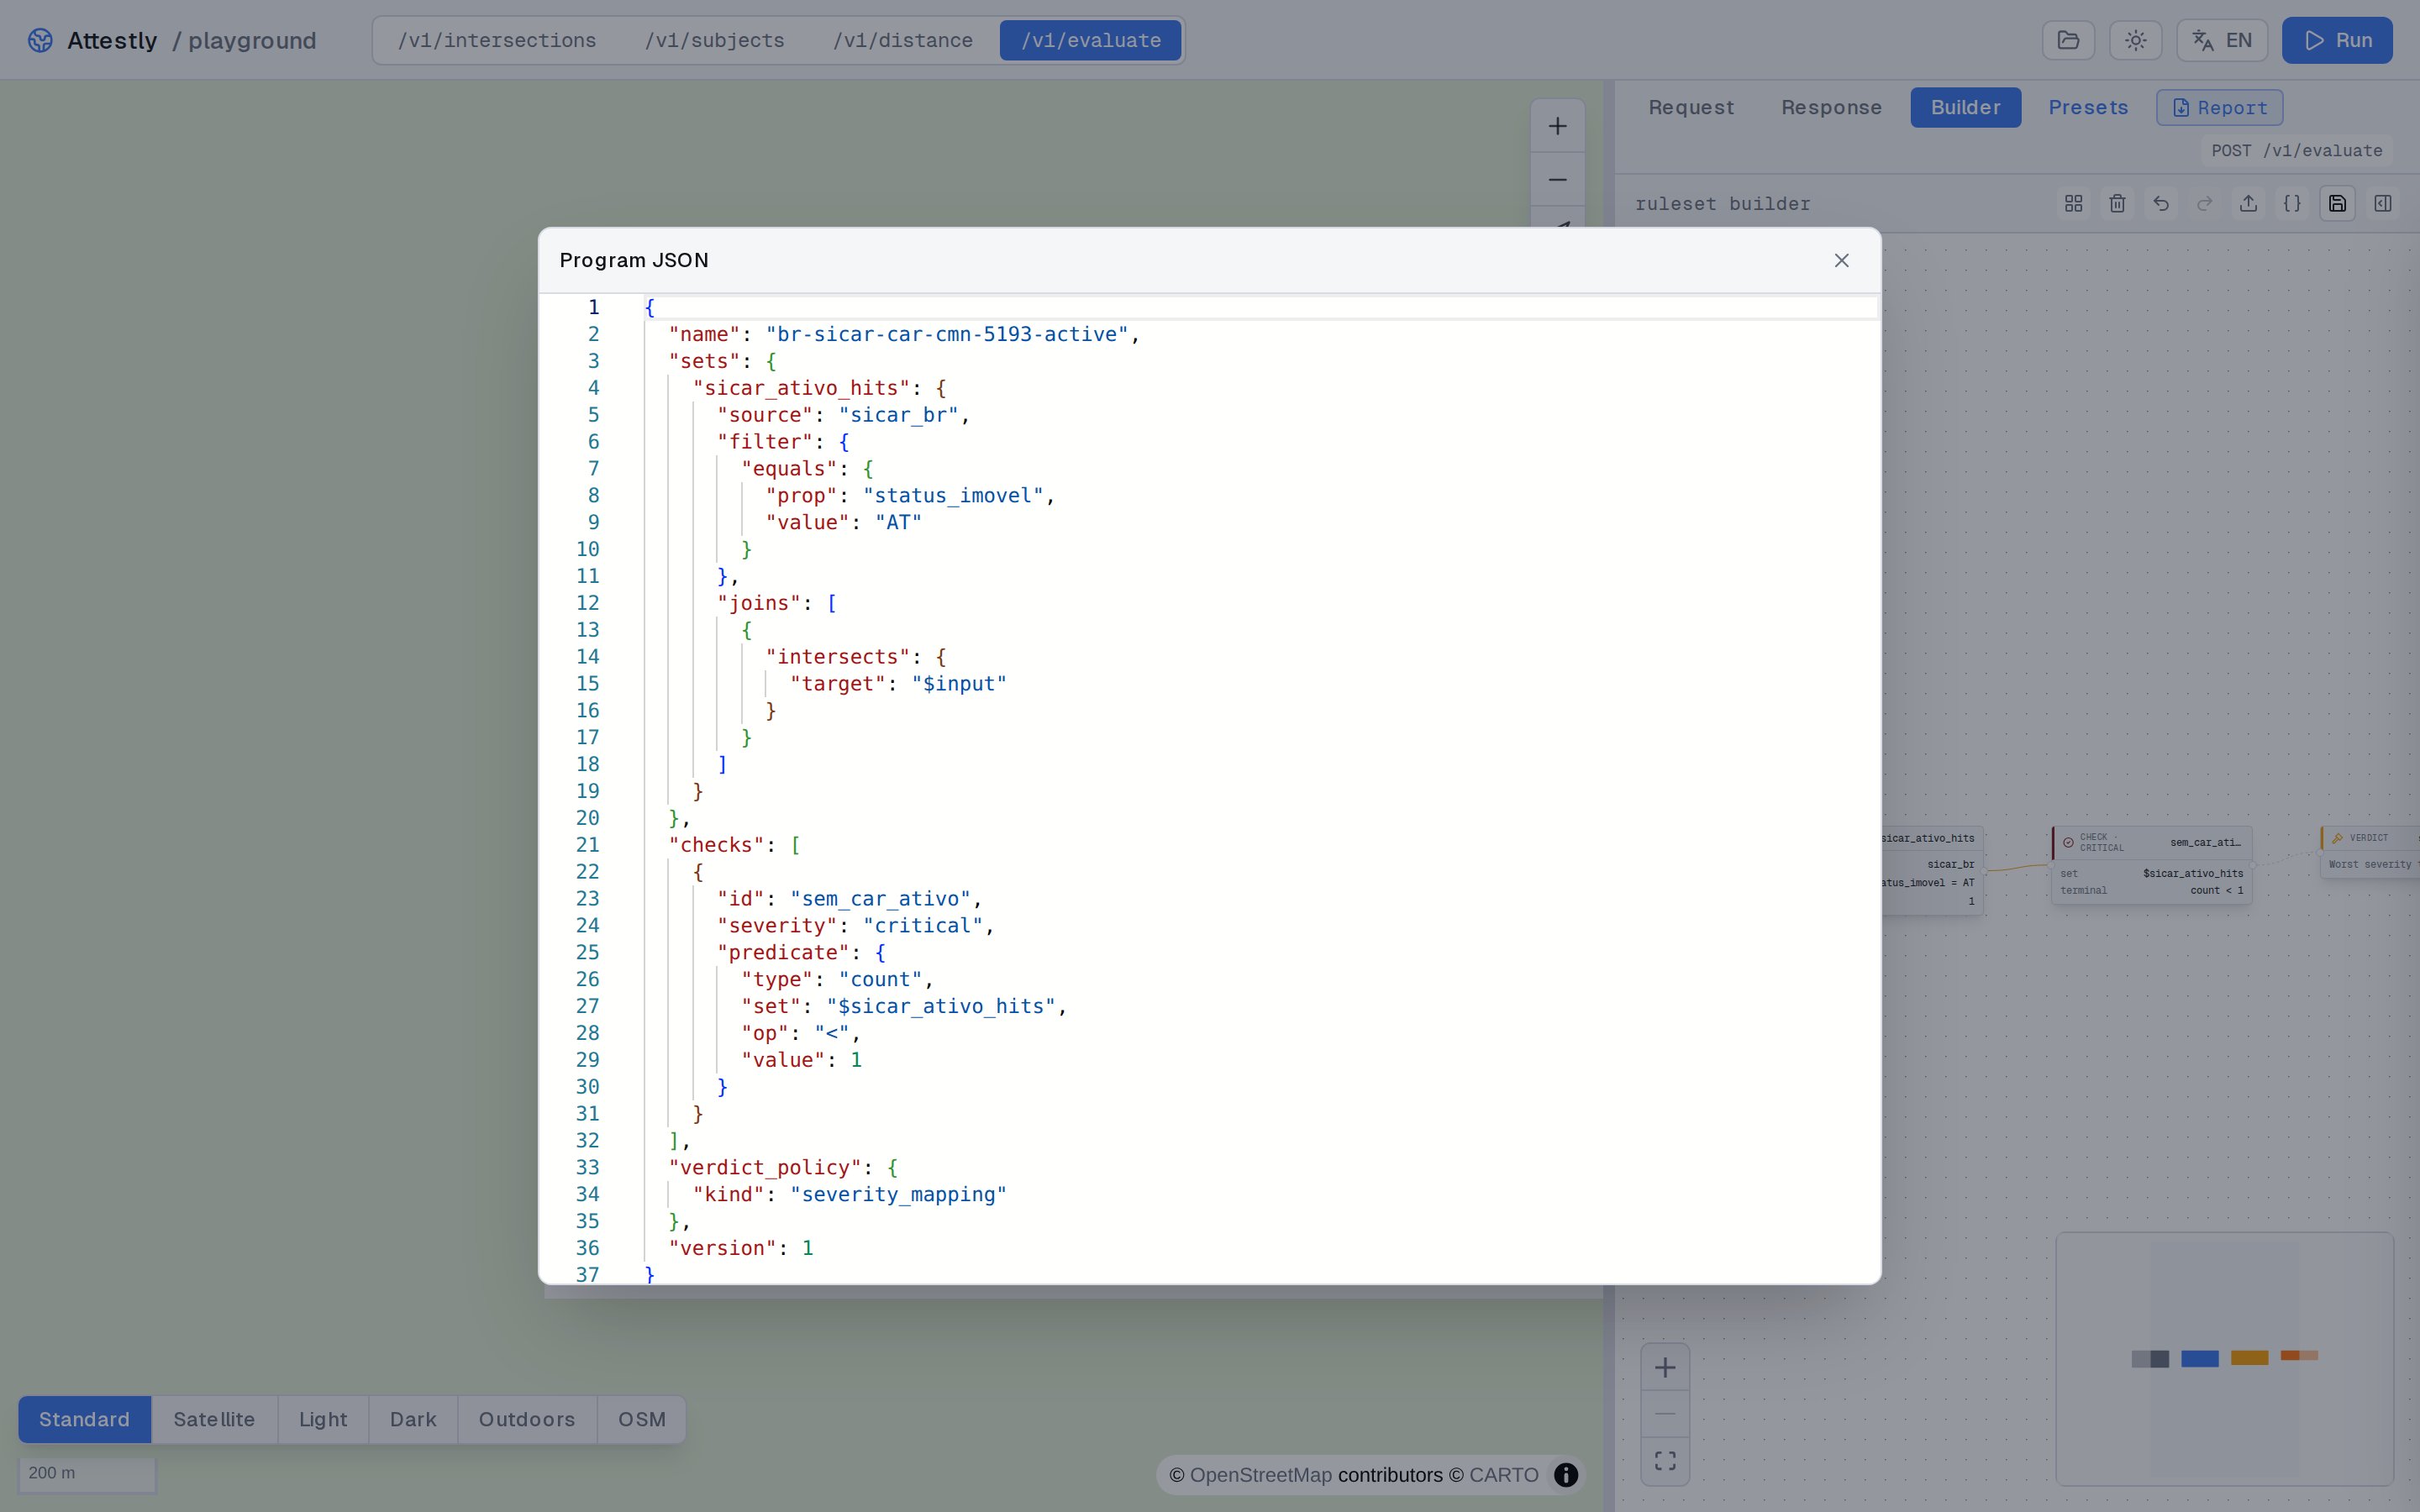Click line number 21 in the gutter
Image resolution: width=2420 pixels, height=1512 pixels.
(x=588, y=845)
